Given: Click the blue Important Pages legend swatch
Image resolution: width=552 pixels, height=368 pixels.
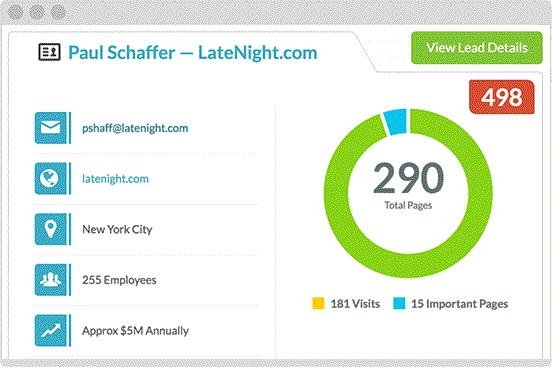Looking at the screenshot, I should pyautogui.click(x=399, y=303).
